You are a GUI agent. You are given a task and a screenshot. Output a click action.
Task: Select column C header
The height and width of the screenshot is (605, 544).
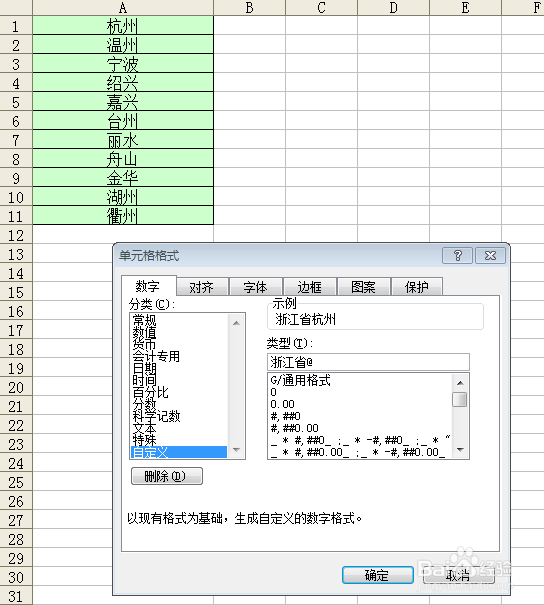pyautogui.click(x=321, y=8)
